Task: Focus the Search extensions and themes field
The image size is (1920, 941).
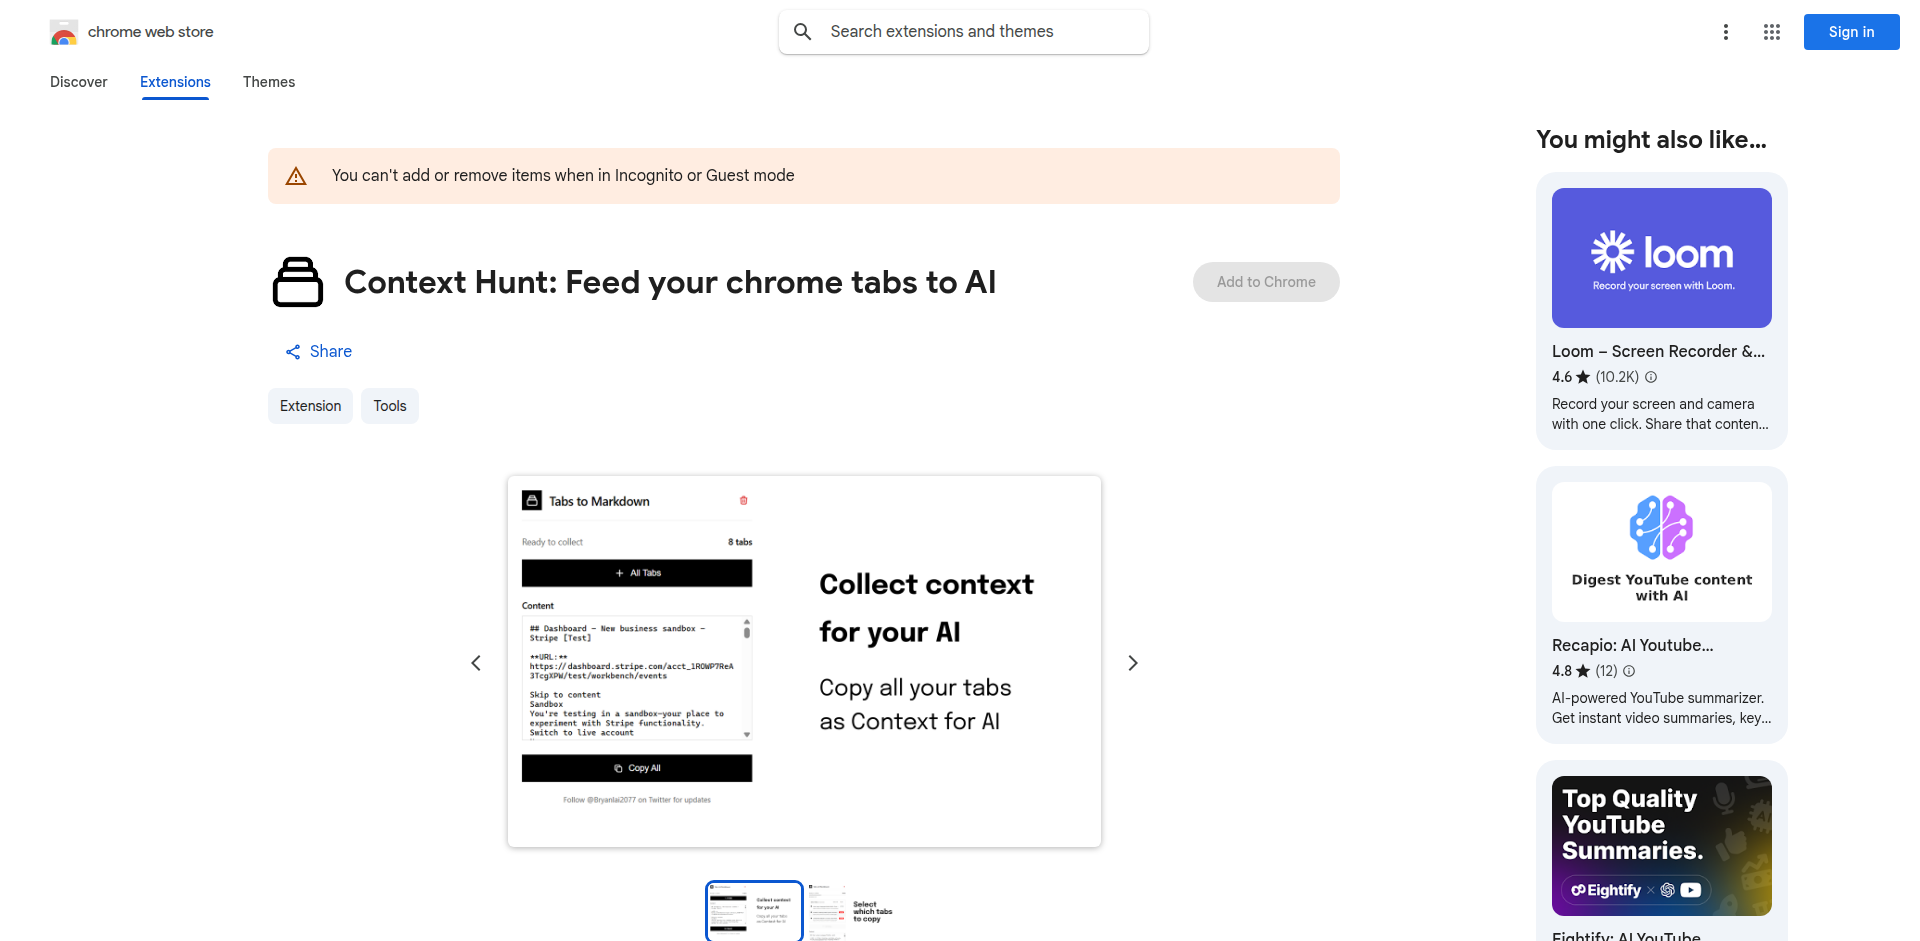Action: 964,32
